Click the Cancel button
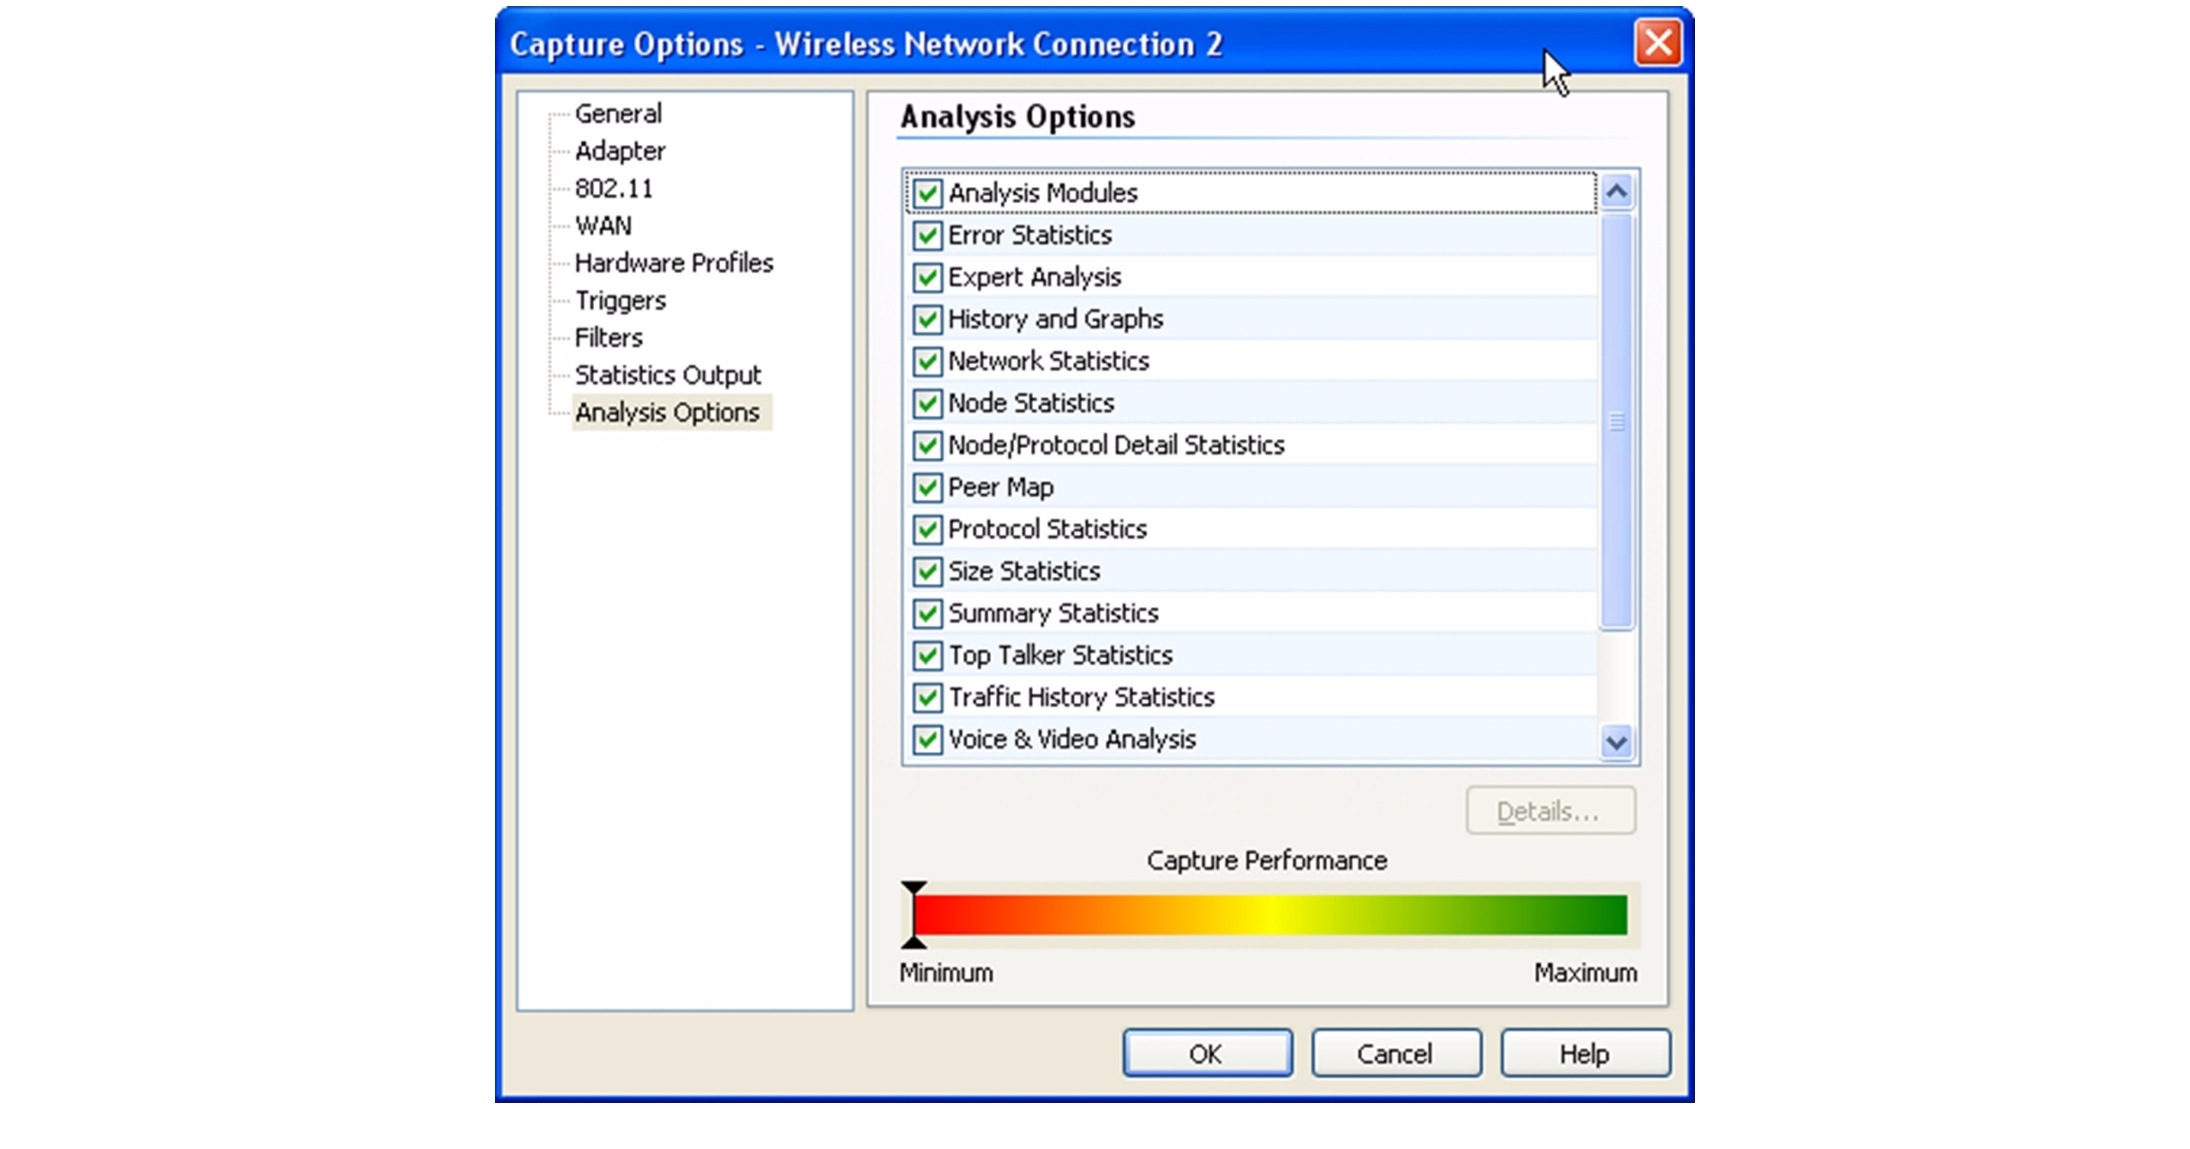This screenshot has height=1149, width=2190. [x=1395, y=1053]
